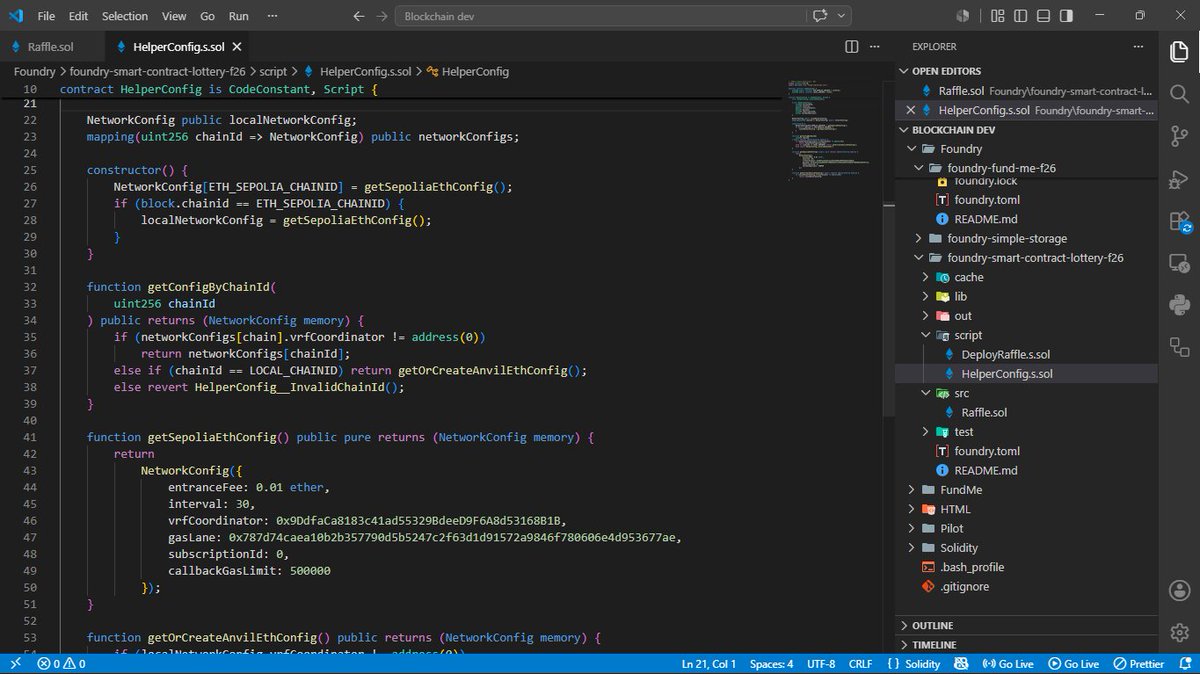Change Spaces: 4 indentation setting
This screenshot has width=1200, height=674.
tap(771, 664)
